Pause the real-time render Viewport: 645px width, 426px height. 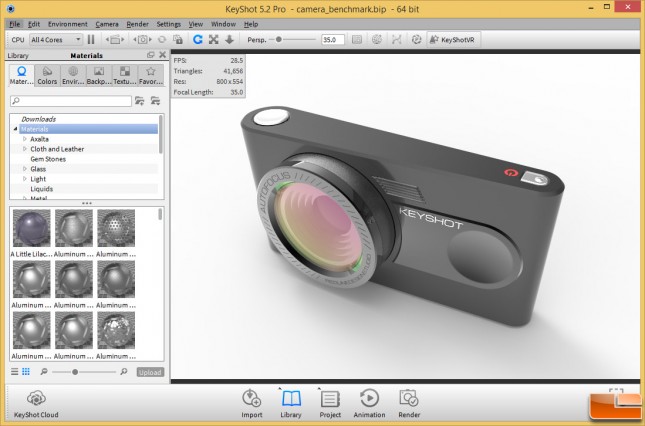click(x=91, y=39)
